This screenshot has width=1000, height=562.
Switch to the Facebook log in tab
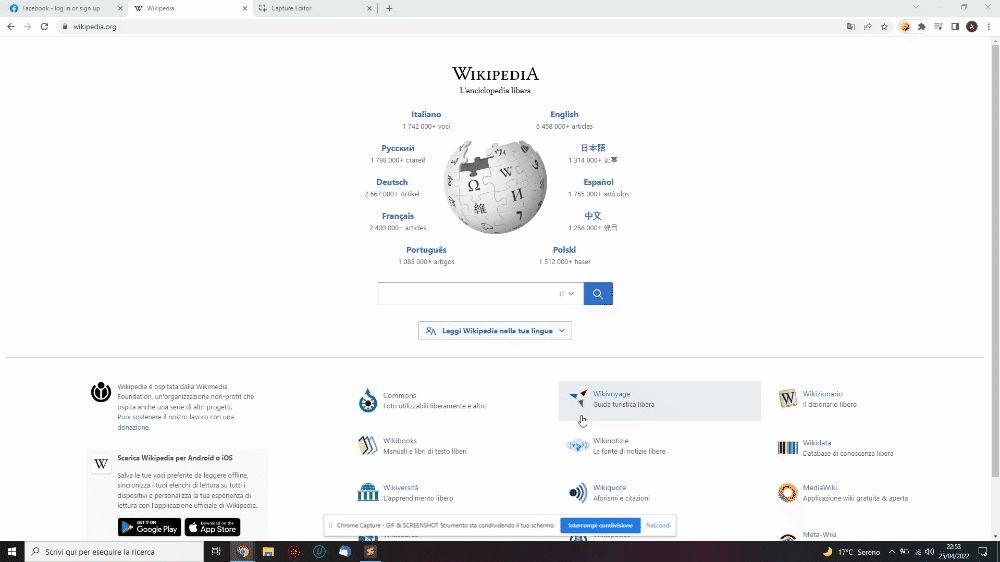[x=64, y=8]
